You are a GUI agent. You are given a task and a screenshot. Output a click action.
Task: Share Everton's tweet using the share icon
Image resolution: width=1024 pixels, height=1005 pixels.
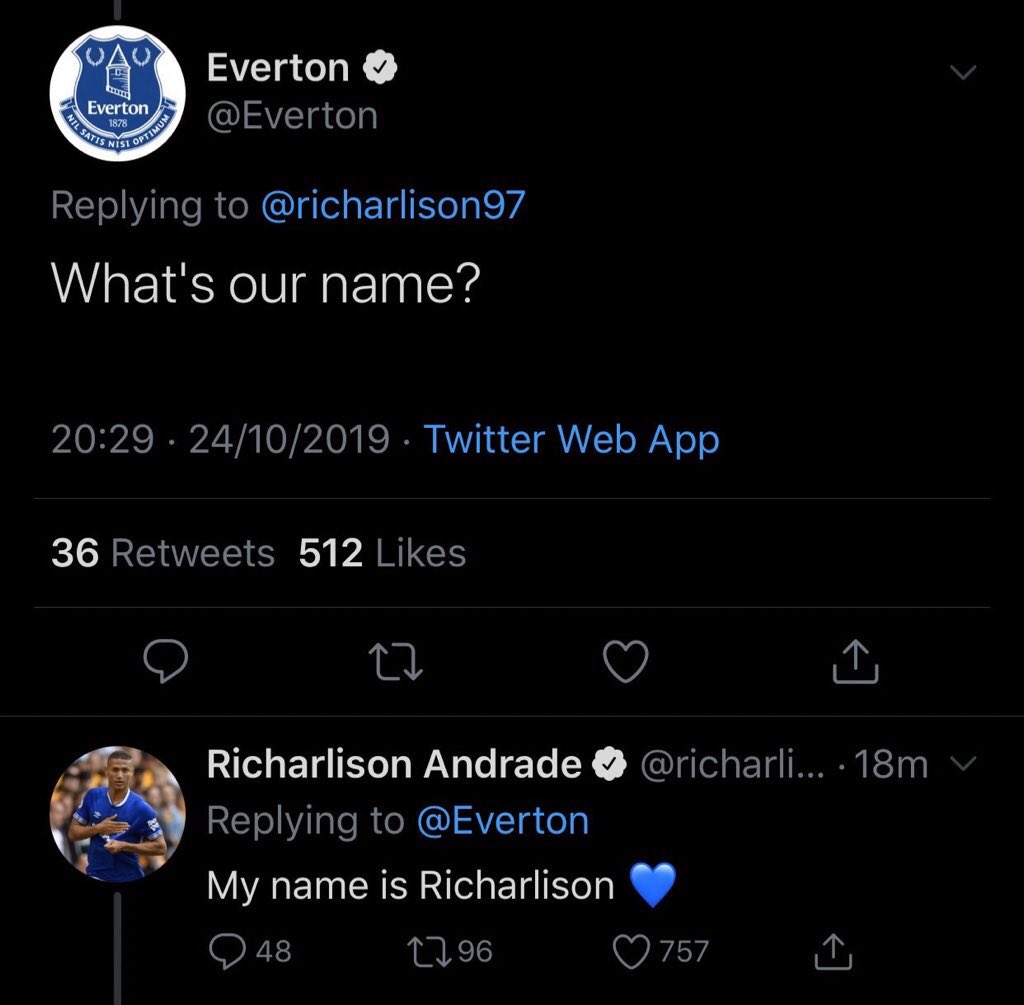coord(856,661)
